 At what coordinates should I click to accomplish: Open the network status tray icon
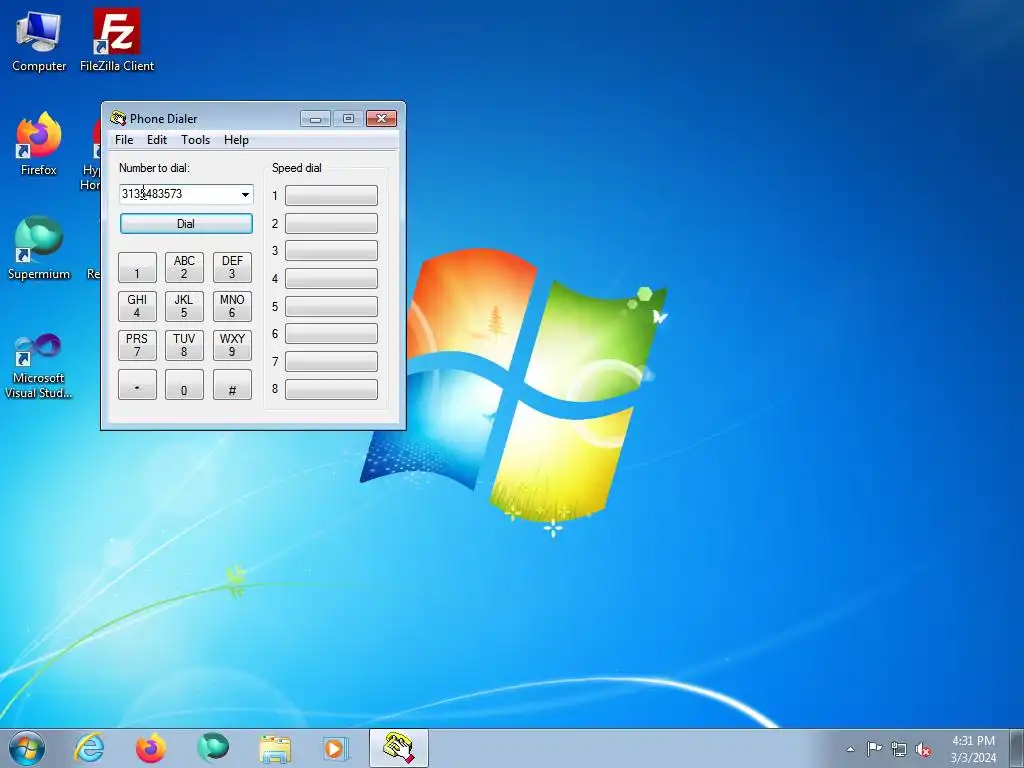click(x=899, y=749)
